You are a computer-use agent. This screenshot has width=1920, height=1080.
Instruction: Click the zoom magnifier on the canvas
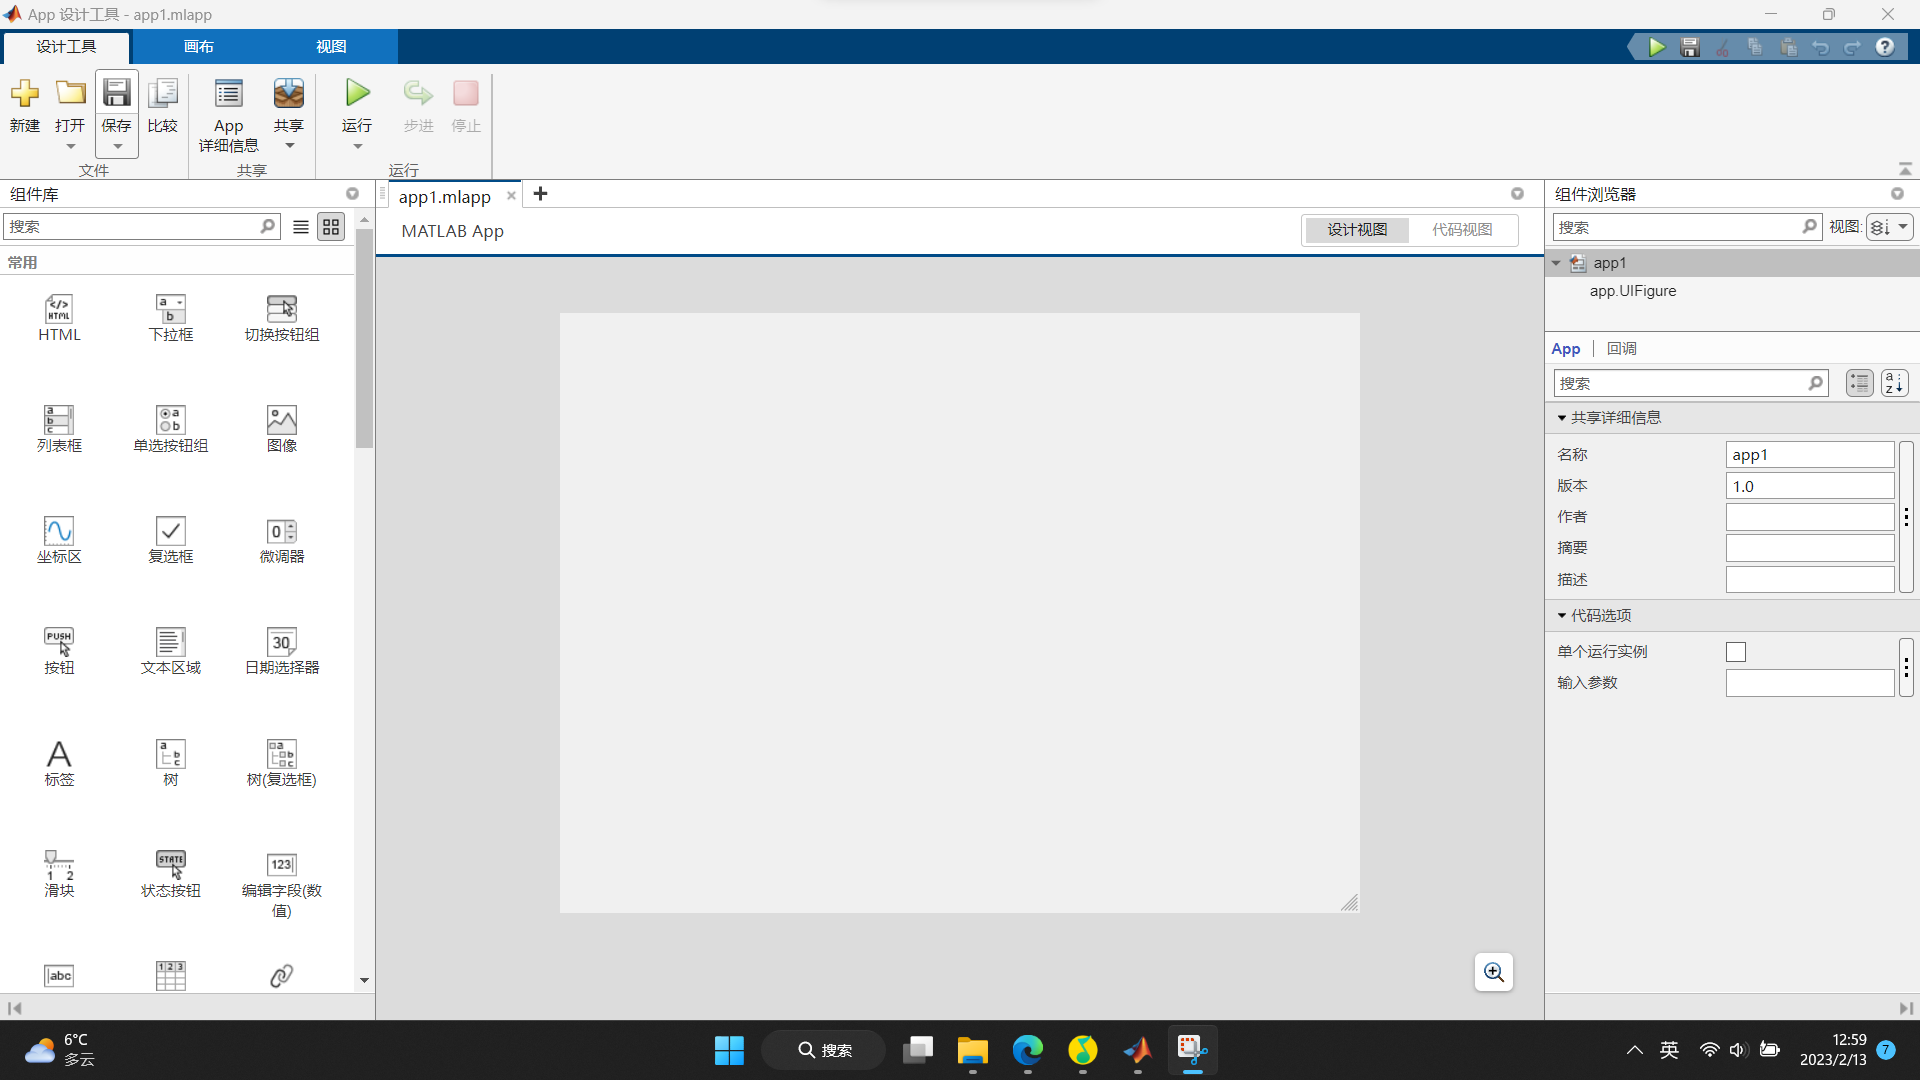pyautogui.click(x=1493, y=971)
